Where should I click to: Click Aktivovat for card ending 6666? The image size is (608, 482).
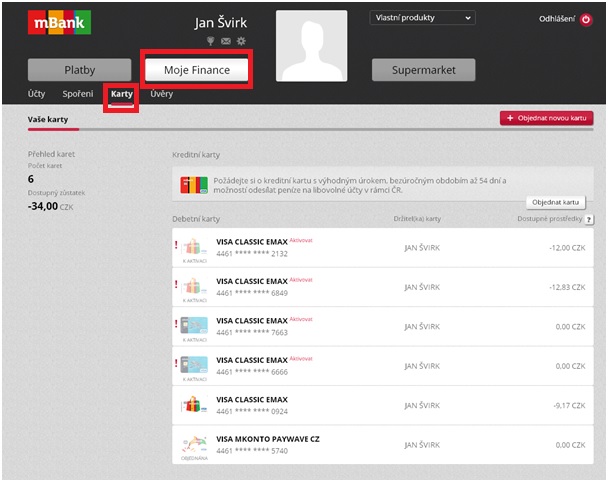301,359
